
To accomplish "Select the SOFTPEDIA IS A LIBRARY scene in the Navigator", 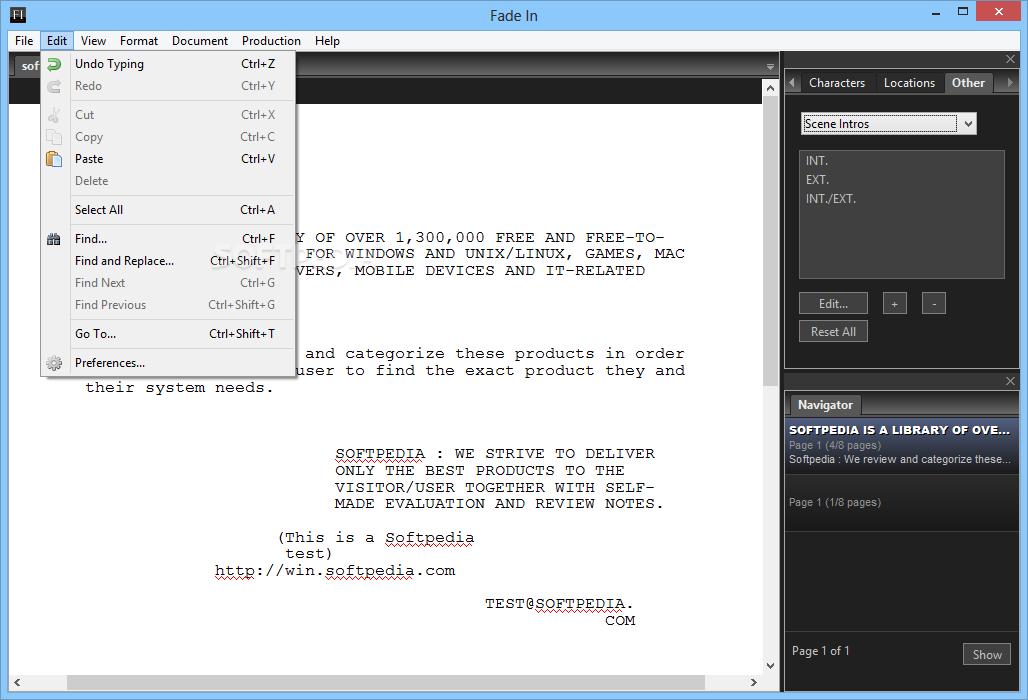I will click(x=901, y=444).
